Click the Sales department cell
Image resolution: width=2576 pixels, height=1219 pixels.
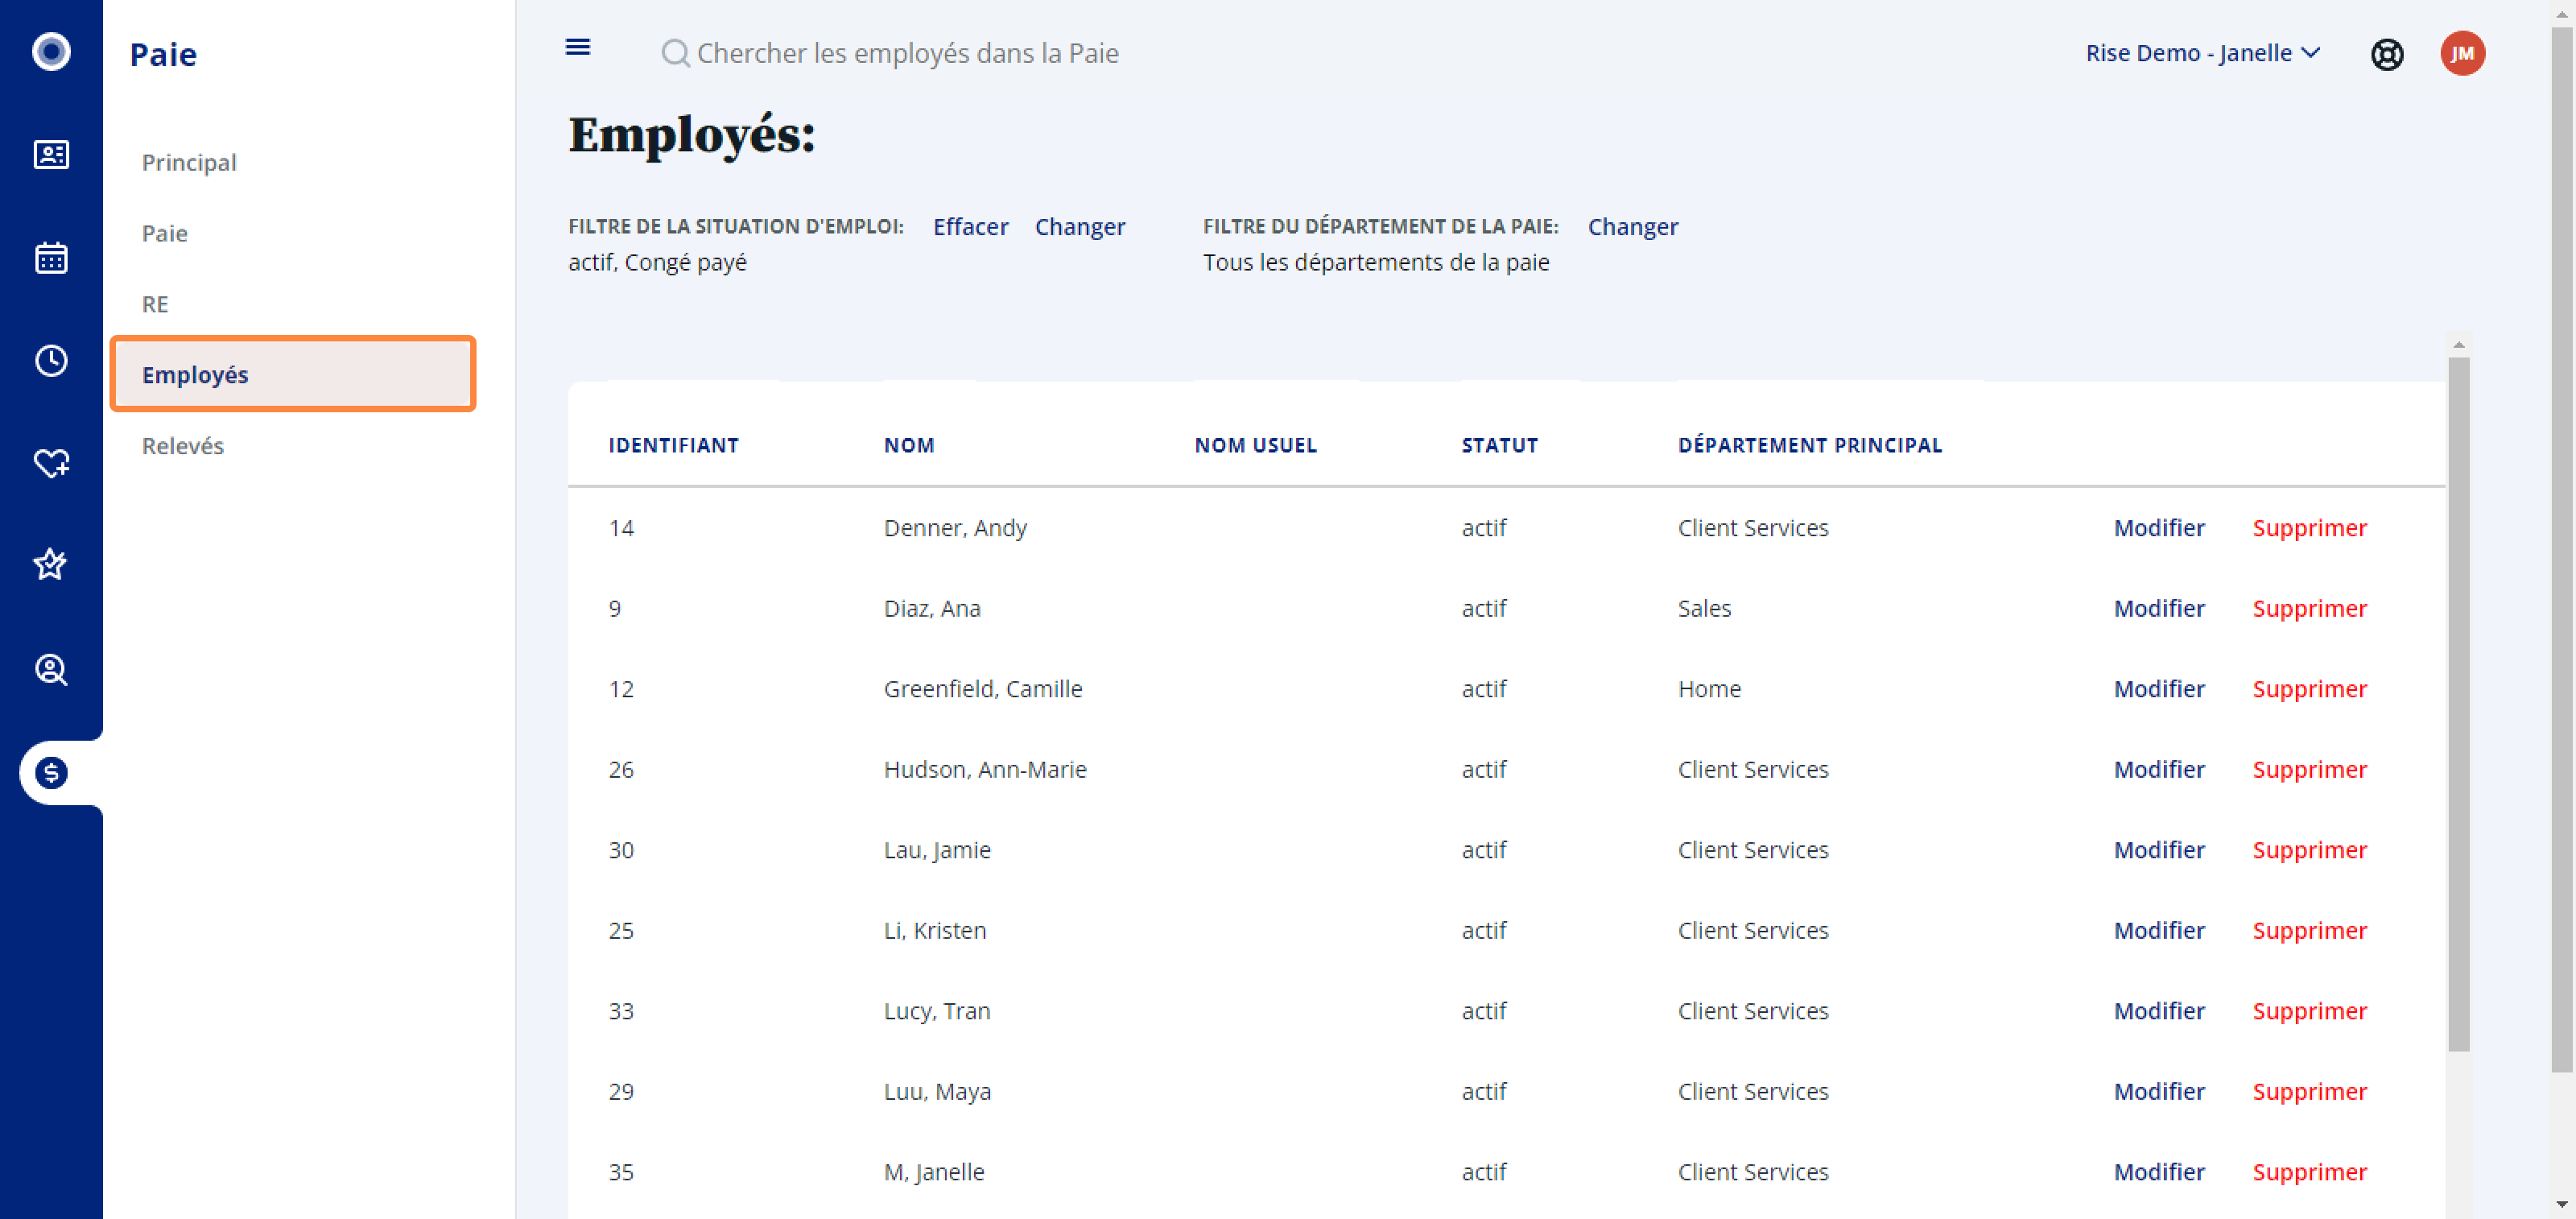1704,608
